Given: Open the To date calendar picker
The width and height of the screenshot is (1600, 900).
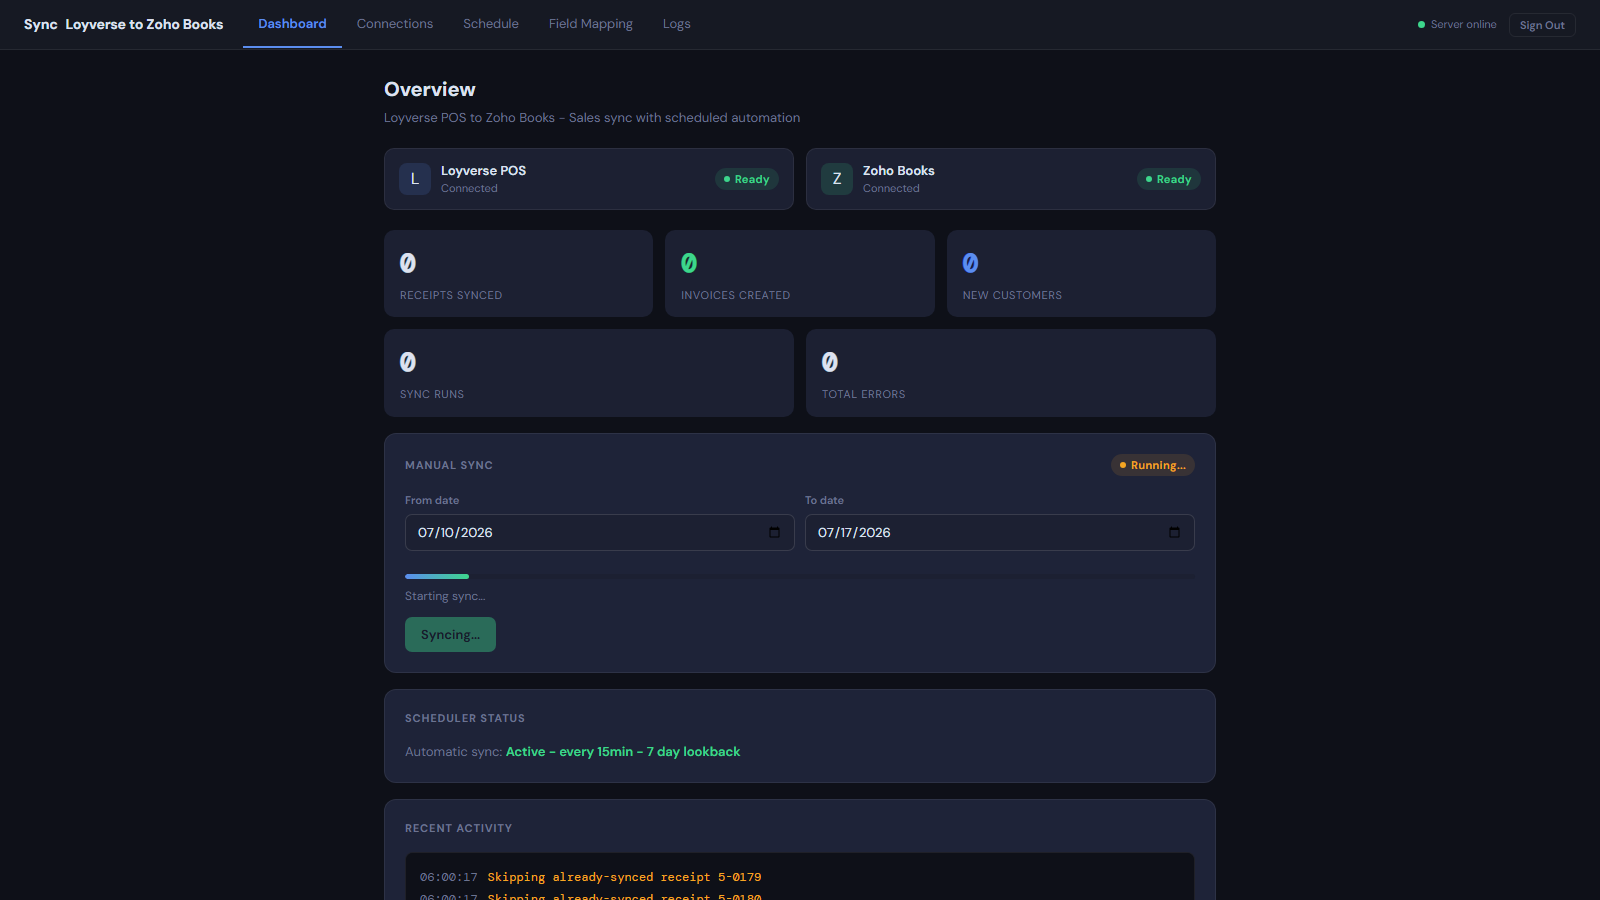Looking at the screenshot, I should point(1174,532).
